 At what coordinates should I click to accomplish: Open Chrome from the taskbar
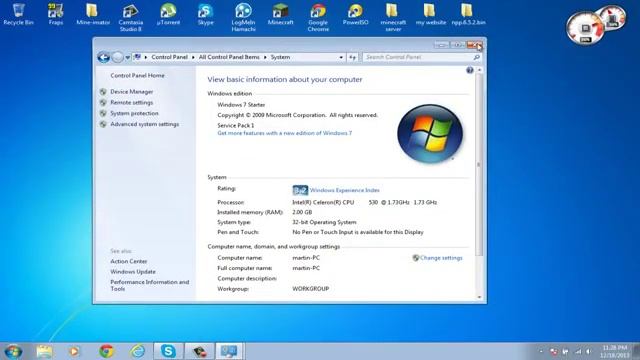[x=106, y=351]
